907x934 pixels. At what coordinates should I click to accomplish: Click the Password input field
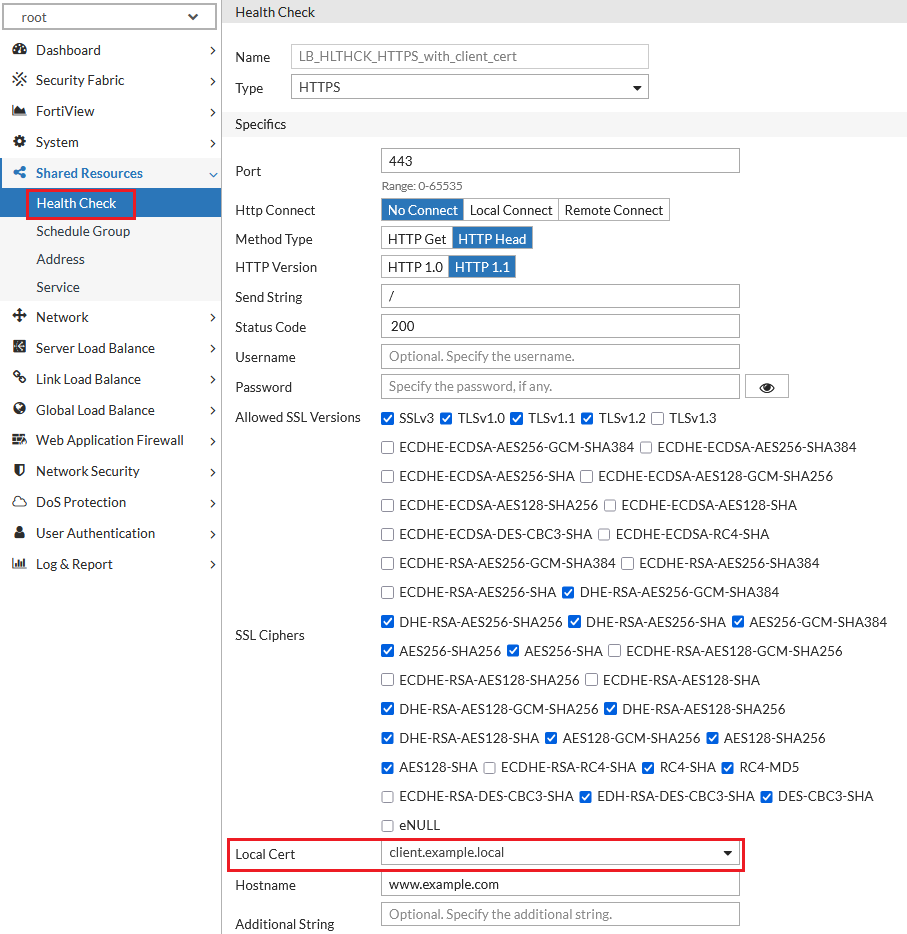(x=560, y=387)
